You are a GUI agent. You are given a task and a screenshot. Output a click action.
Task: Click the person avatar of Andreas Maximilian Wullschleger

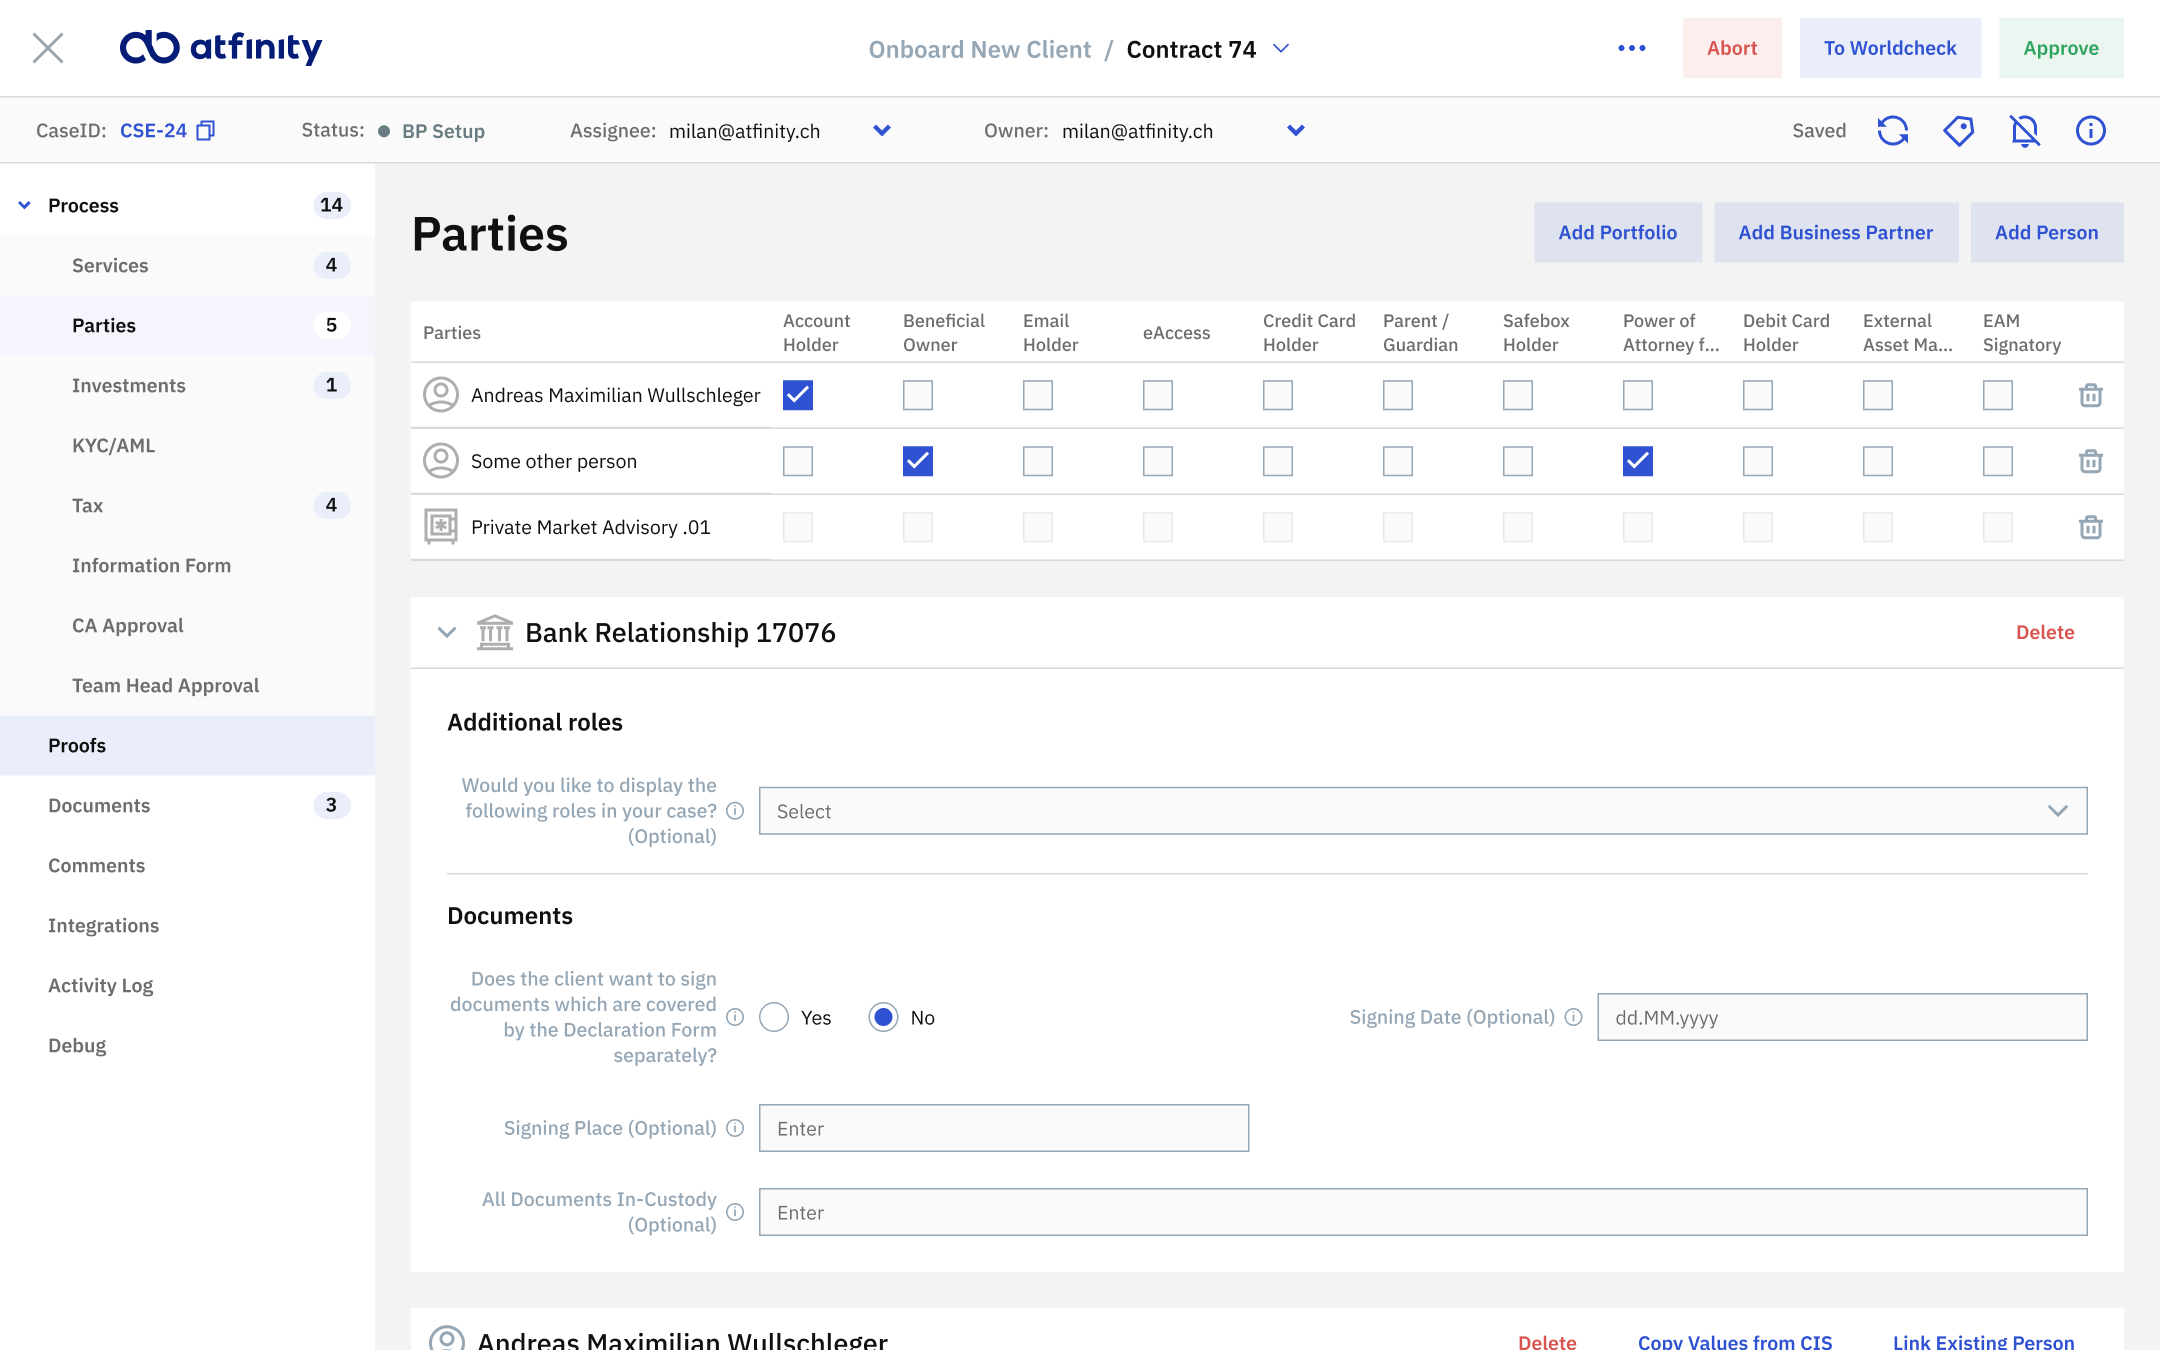click(x=441, y=395)
